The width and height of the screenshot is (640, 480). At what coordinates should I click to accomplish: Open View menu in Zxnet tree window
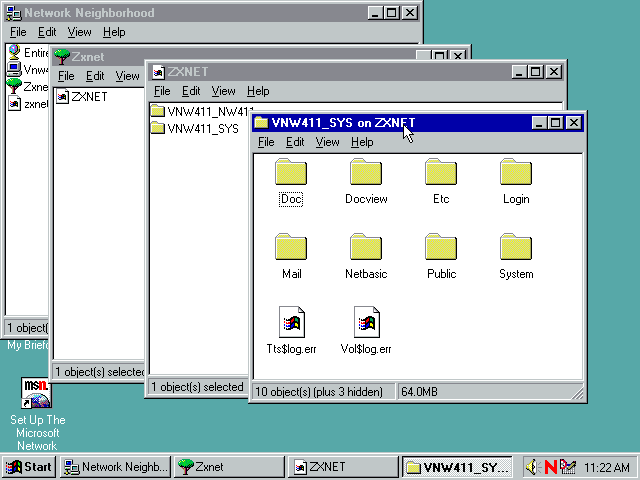click(x=127, y=76)
